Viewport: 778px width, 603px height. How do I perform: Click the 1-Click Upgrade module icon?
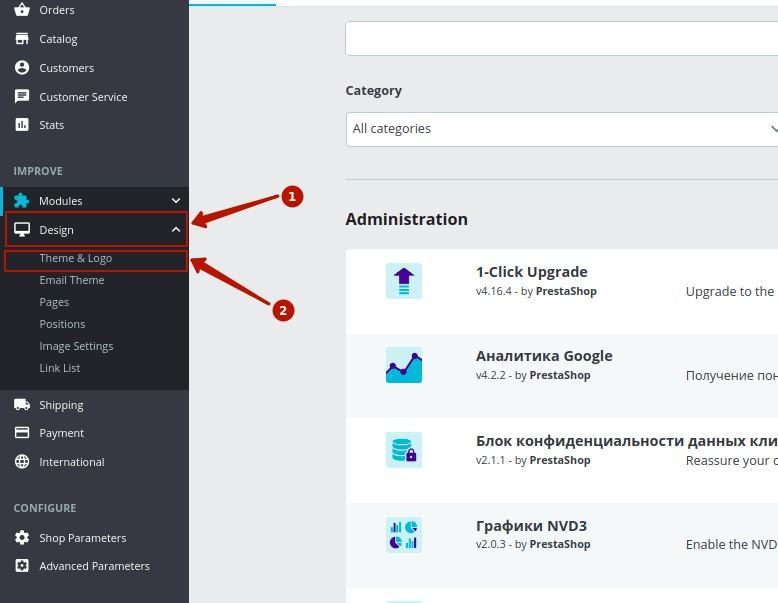[404, 281]
